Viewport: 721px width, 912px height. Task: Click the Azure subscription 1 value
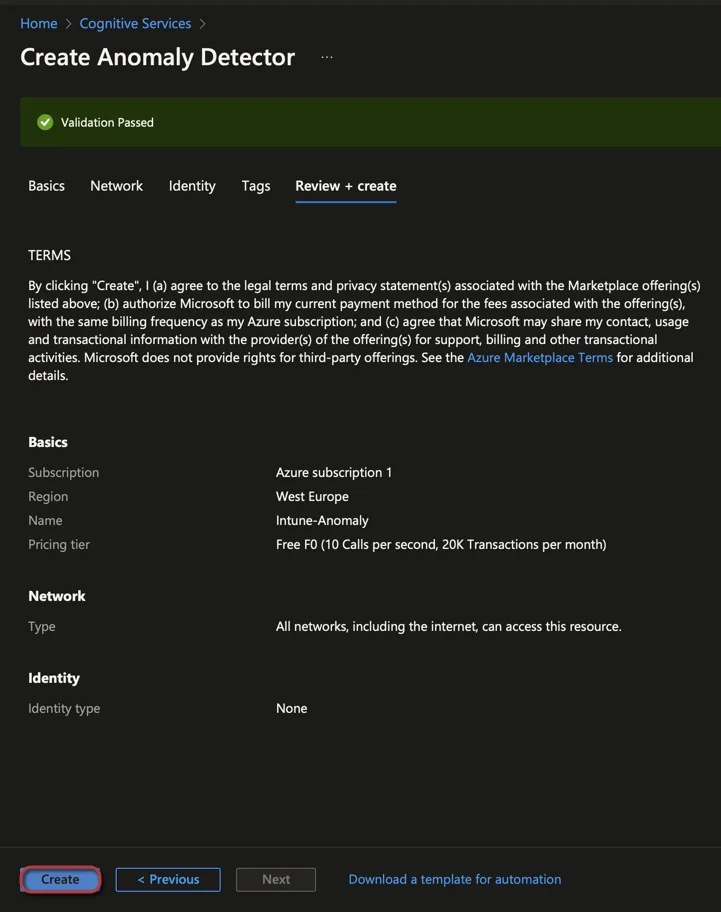[x=334, y=472]
